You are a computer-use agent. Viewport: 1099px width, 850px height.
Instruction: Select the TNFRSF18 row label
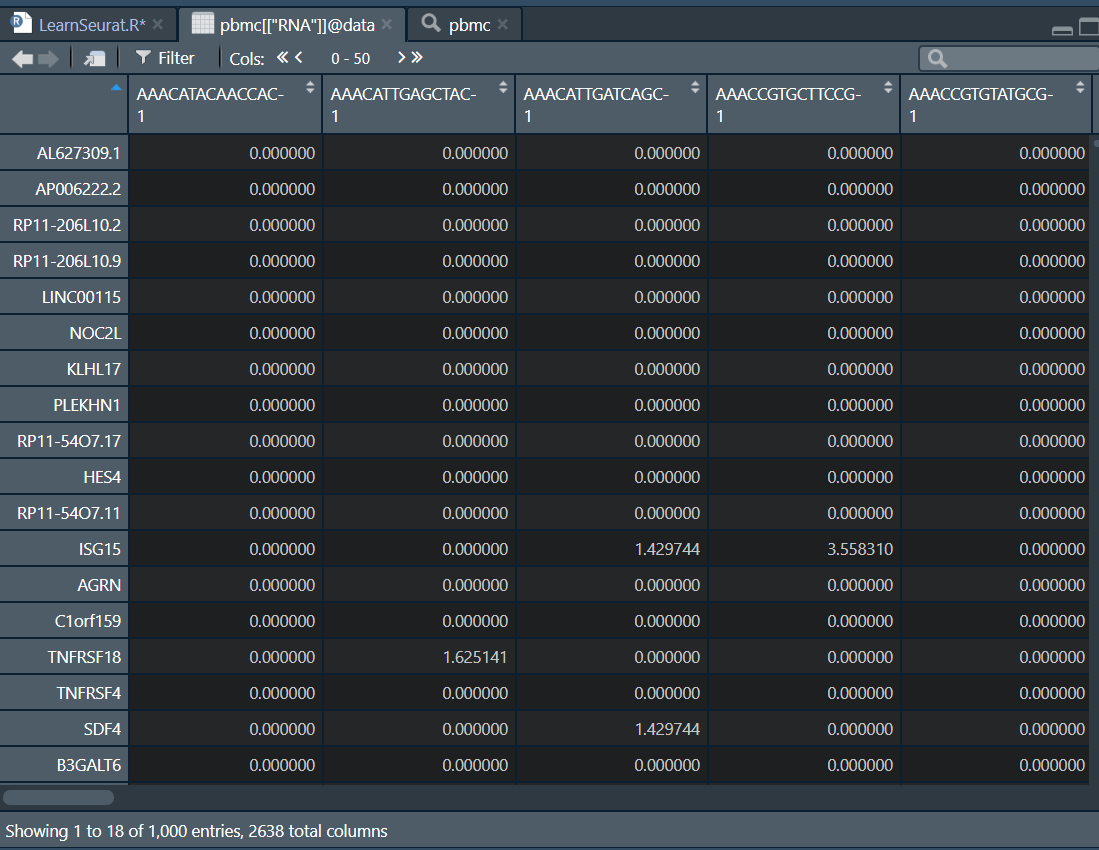pyautogui.click(x=84, y=657)
